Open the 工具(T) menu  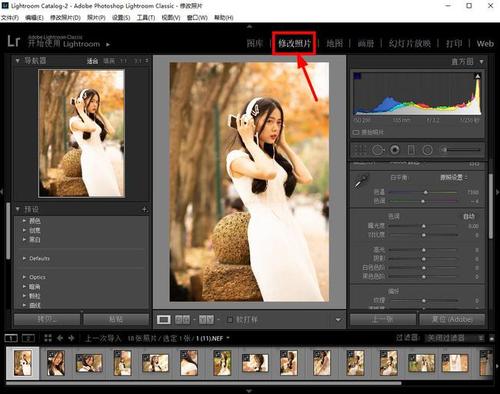pos(146,17)
